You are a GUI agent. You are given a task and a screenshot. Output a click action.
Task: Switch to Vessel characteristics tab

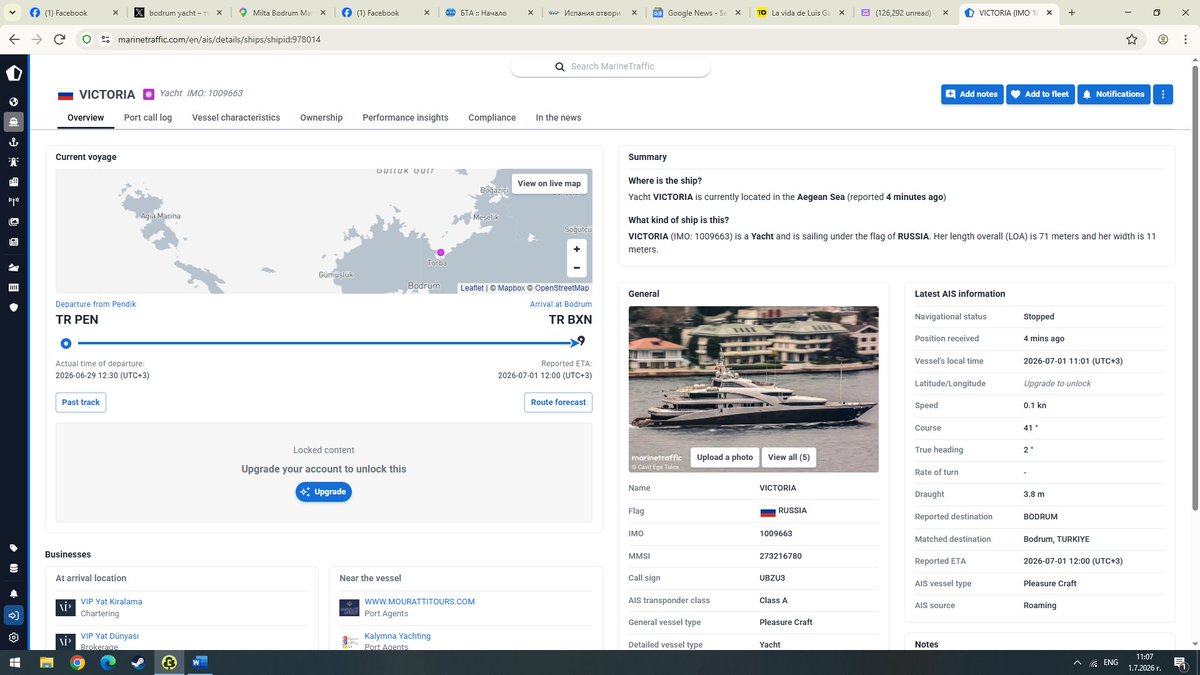point(236,117)
